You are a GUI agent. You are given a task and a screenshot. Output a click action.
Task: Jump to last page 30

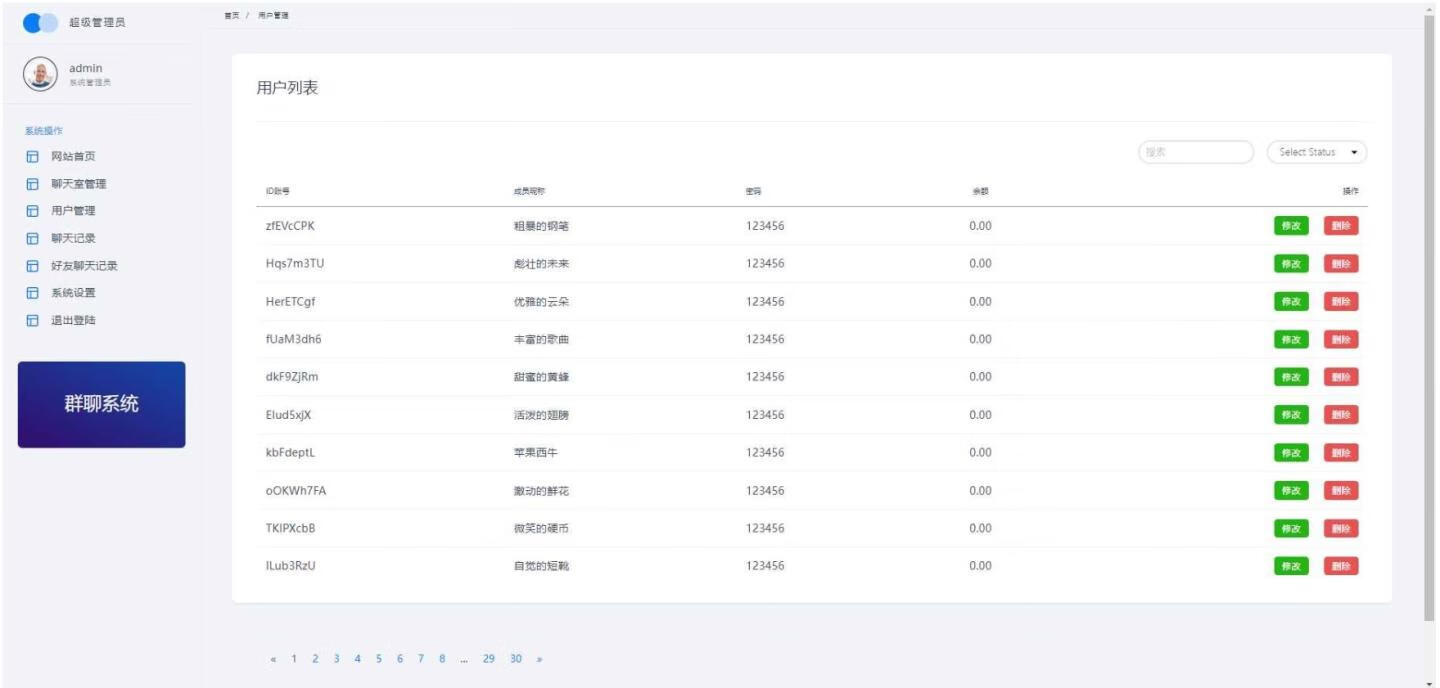tap(516, 659)
